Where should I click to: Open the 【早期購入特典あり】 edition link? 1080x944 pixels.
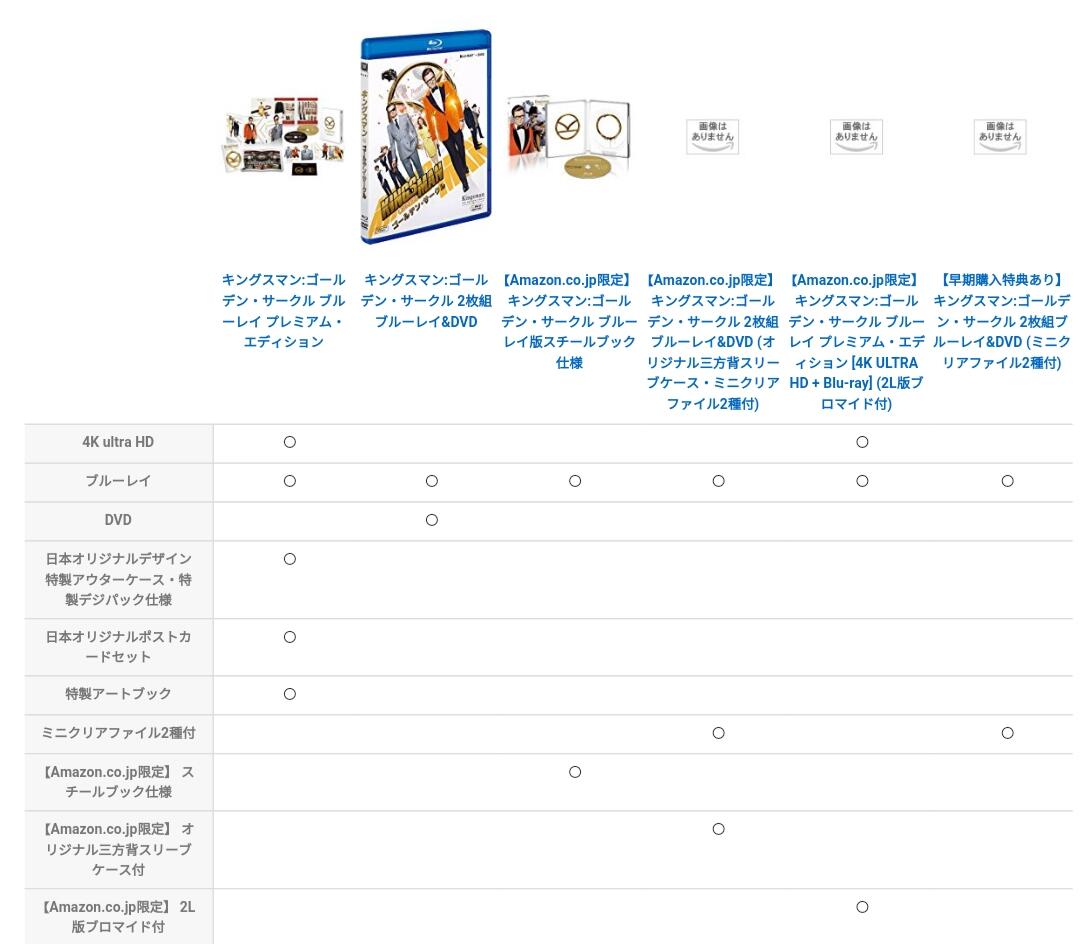[1001, 321]
